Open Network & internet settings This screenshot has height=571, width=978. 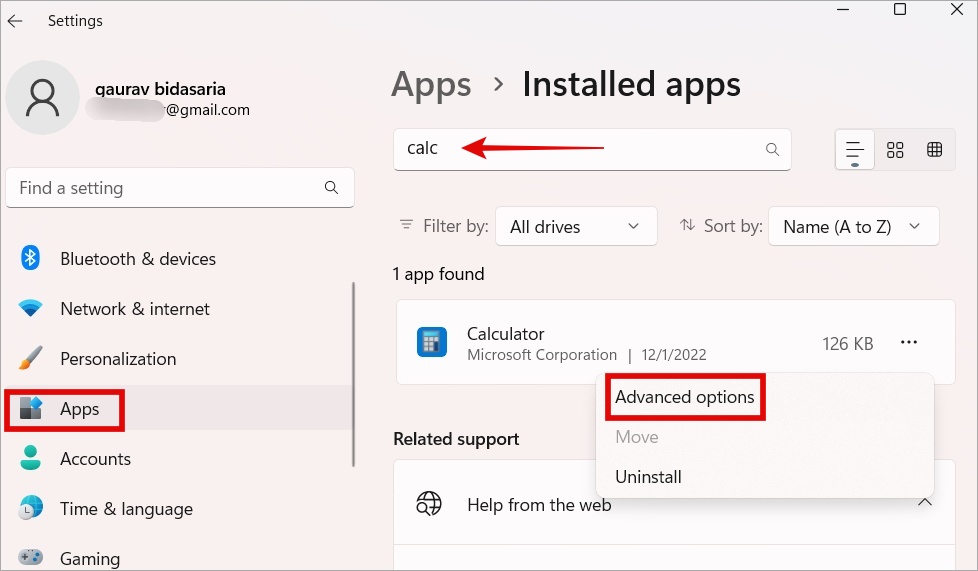point(134,309)
